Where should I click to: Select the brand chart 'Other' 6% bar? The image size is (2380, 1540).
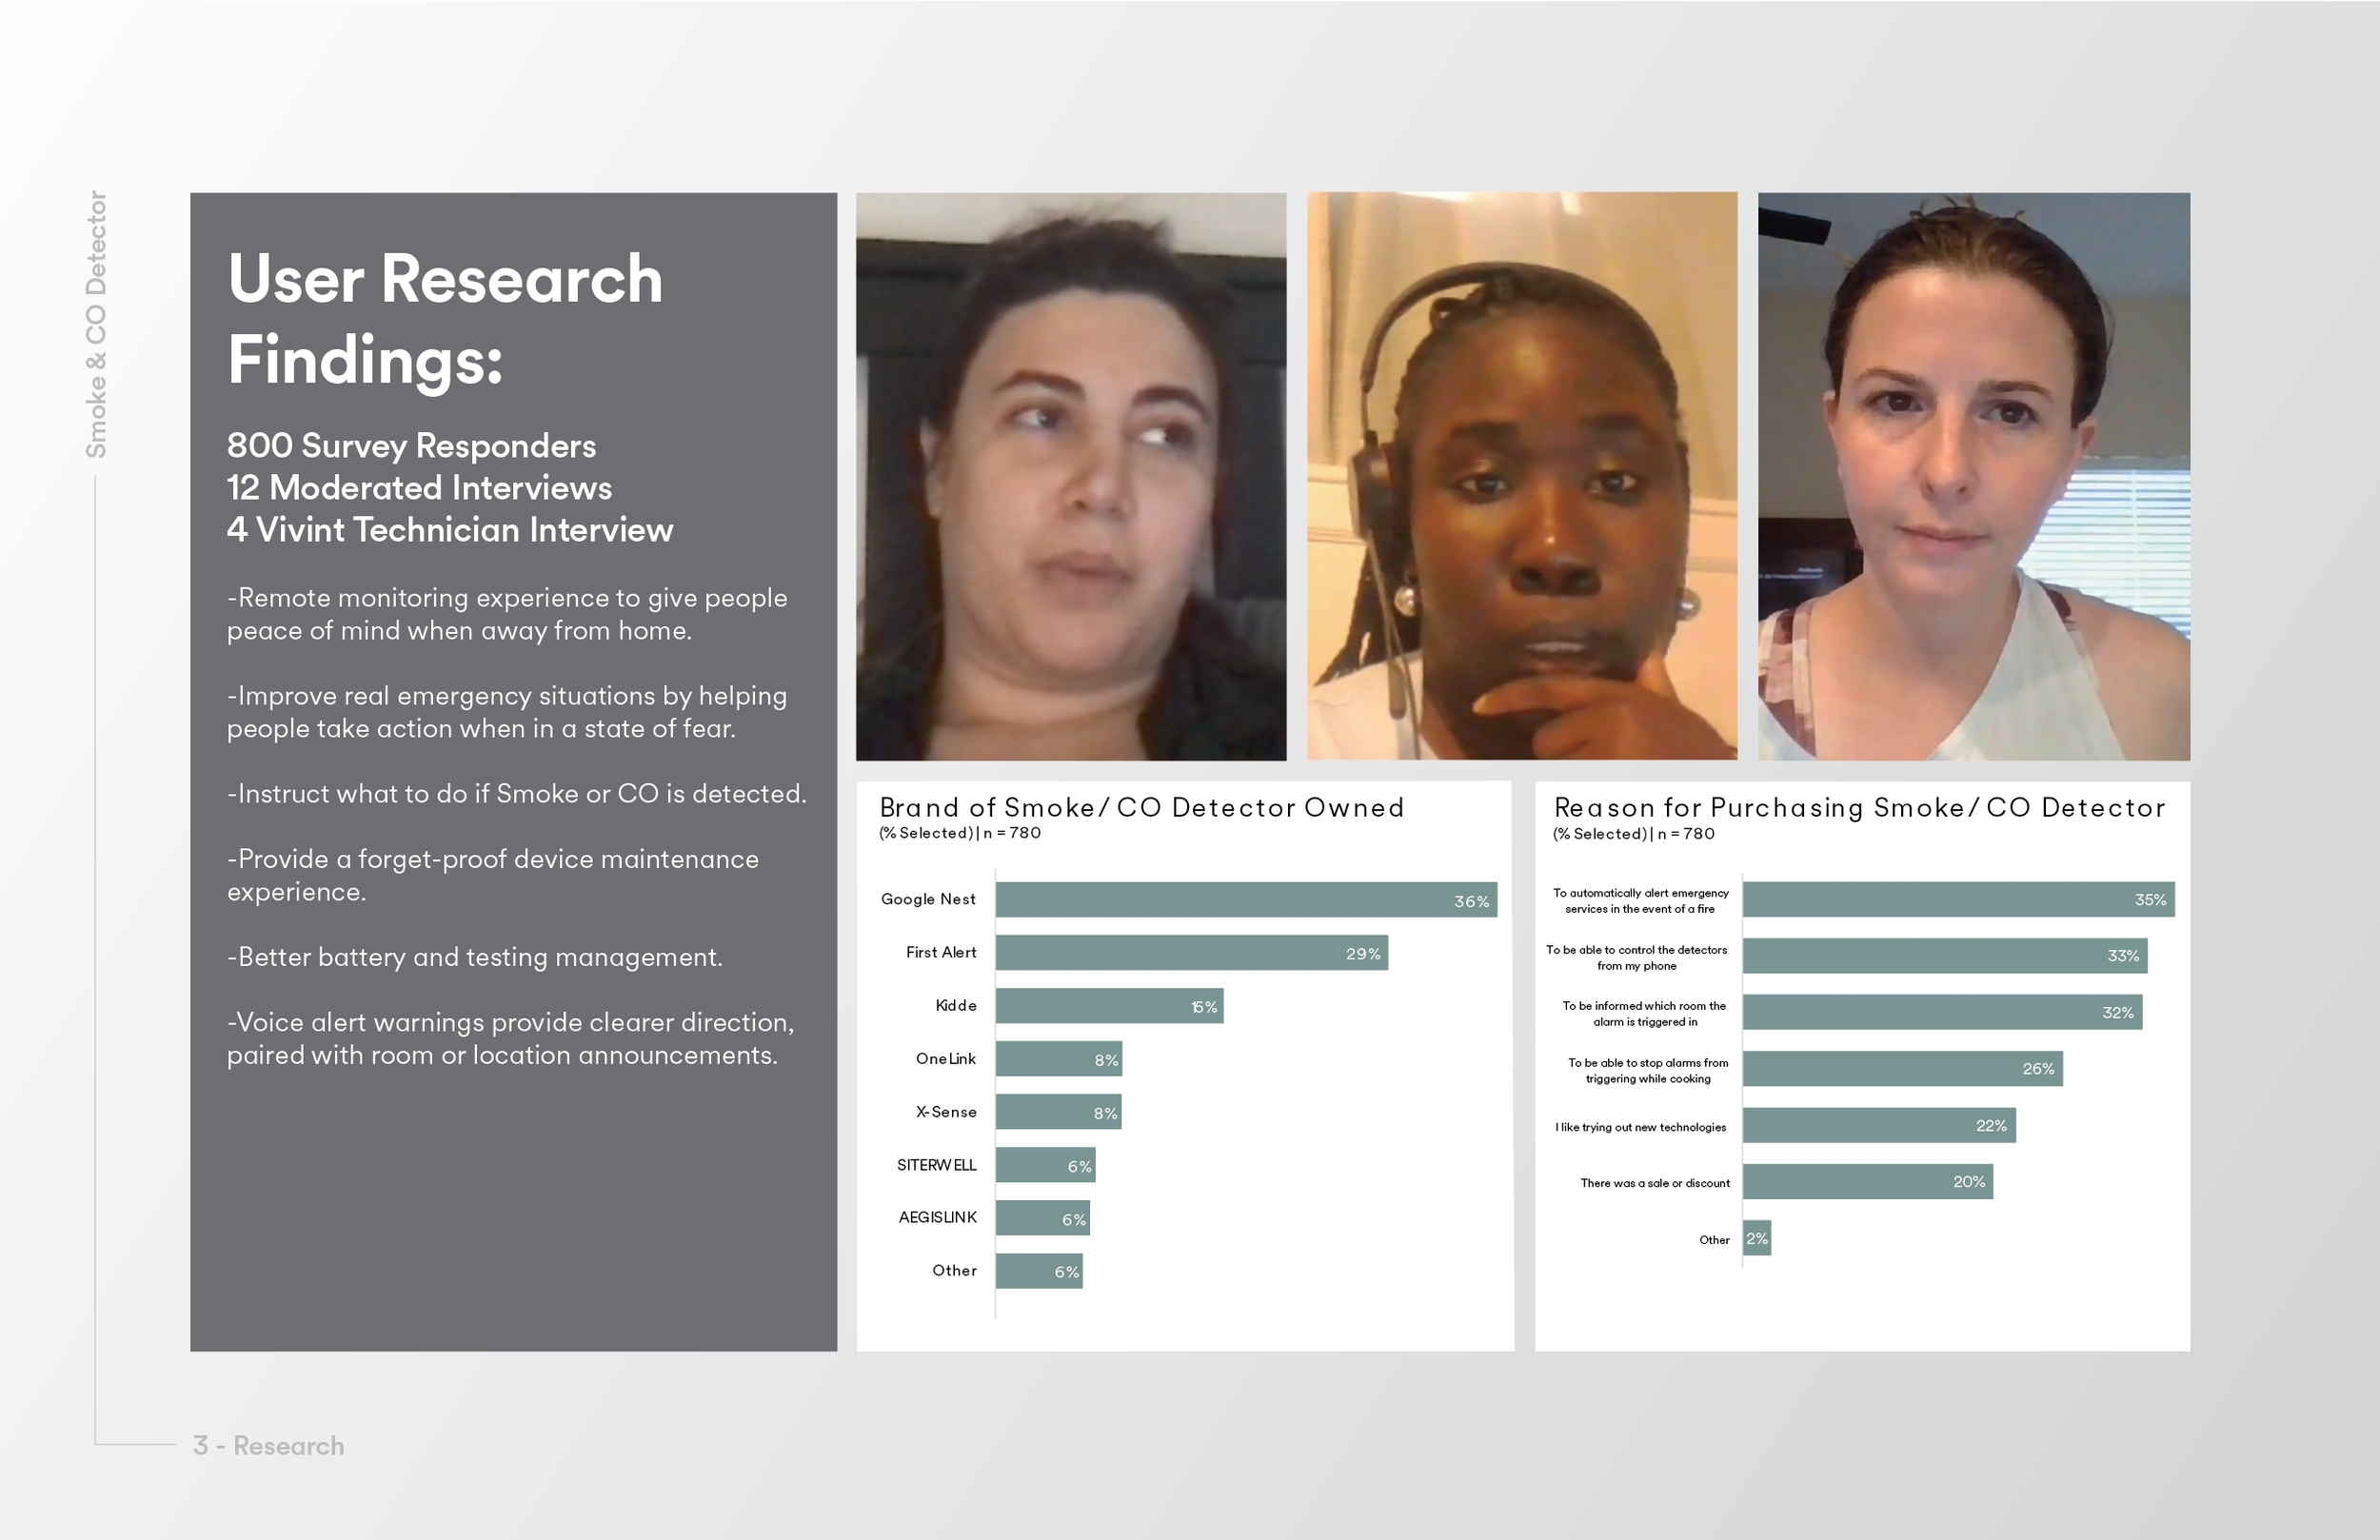pyautogui.click(x=1039, y=1271)
